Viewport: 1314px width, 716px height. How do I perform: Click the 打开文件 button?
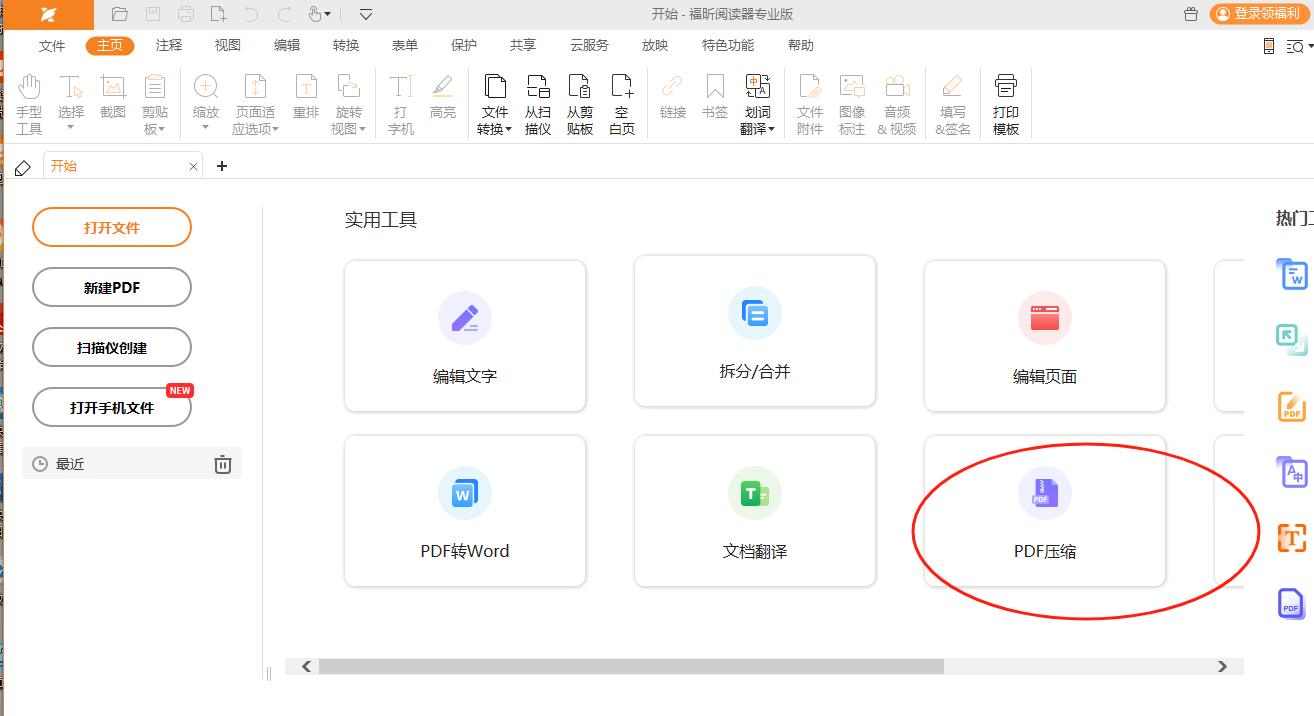click(x=112, y=227)
